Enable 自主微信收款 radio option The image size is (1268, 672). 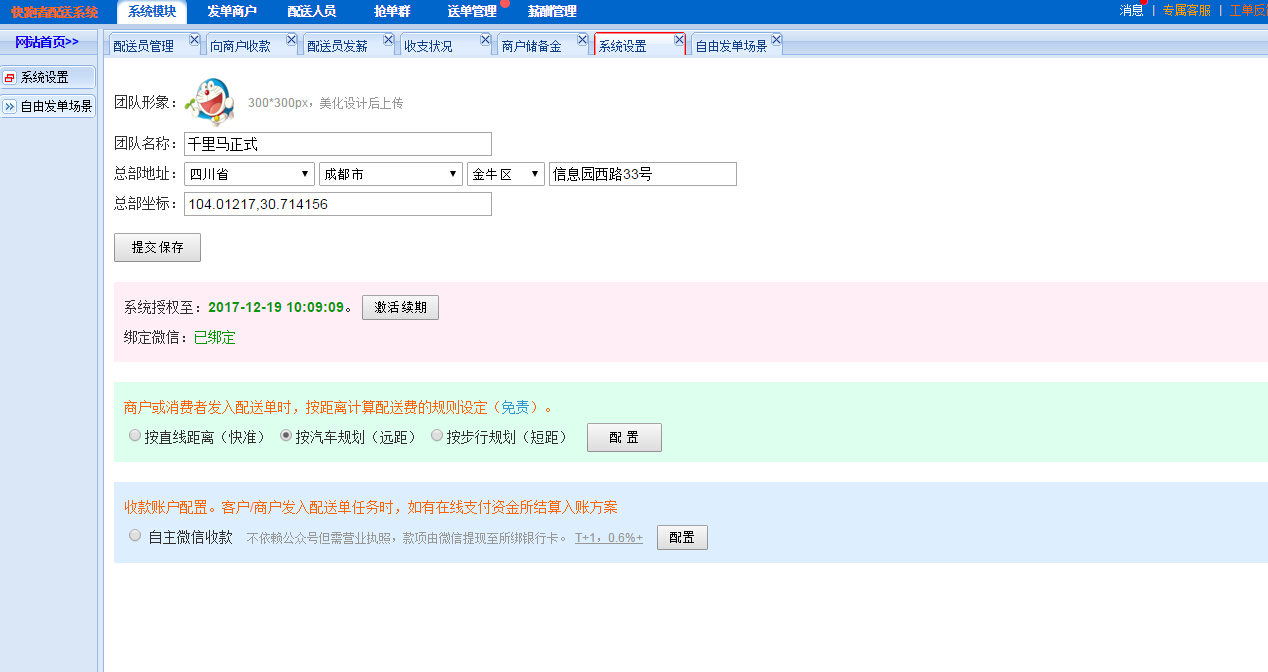(135, 536)
